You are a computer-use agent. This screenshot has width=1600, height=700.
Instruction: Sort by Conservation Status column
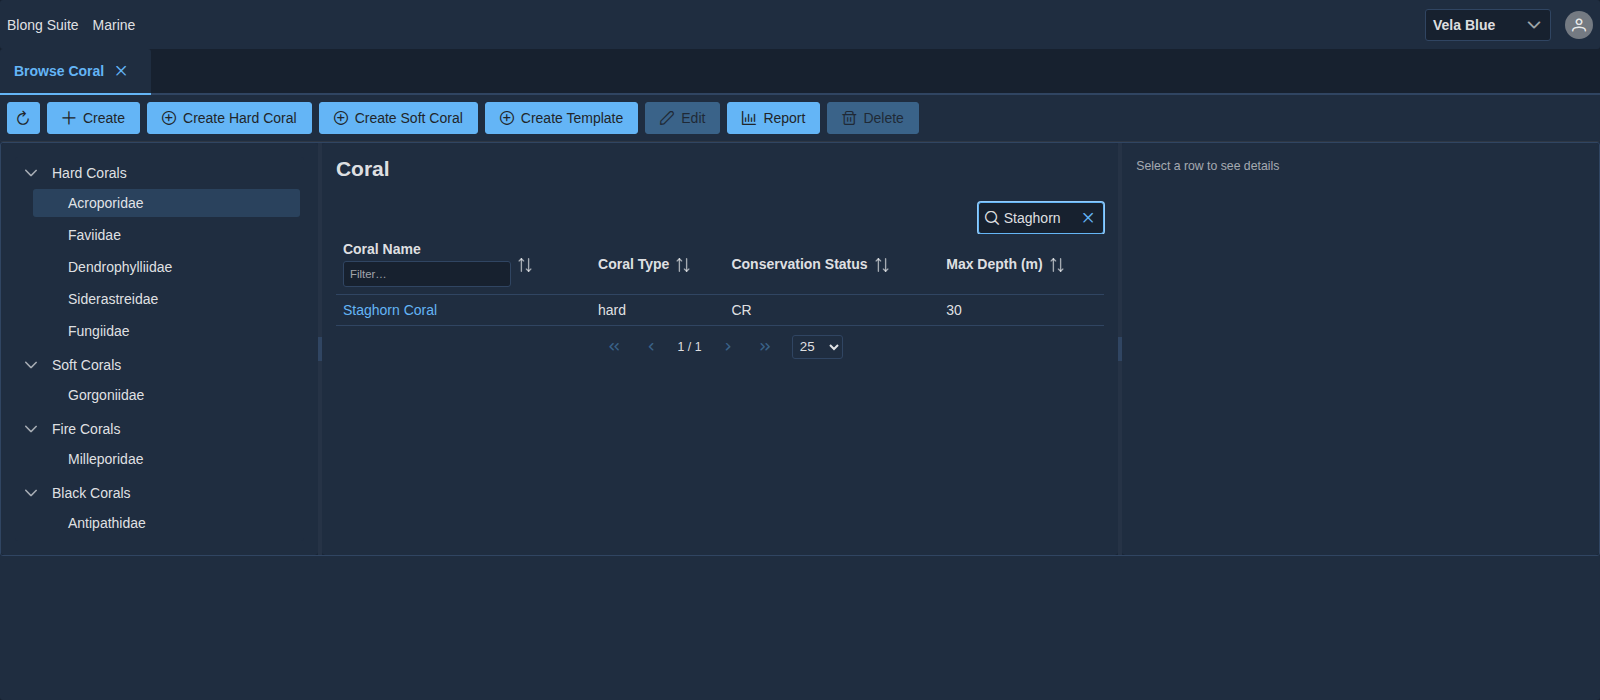point(882,265)
